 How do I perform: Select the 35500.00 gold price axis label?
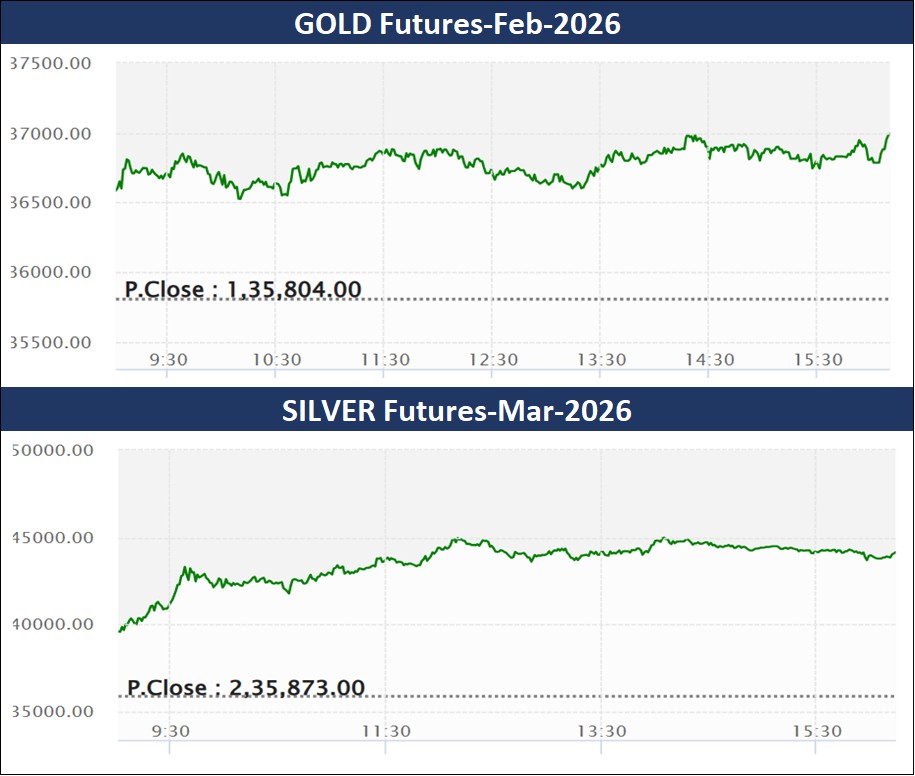point(50,342)
